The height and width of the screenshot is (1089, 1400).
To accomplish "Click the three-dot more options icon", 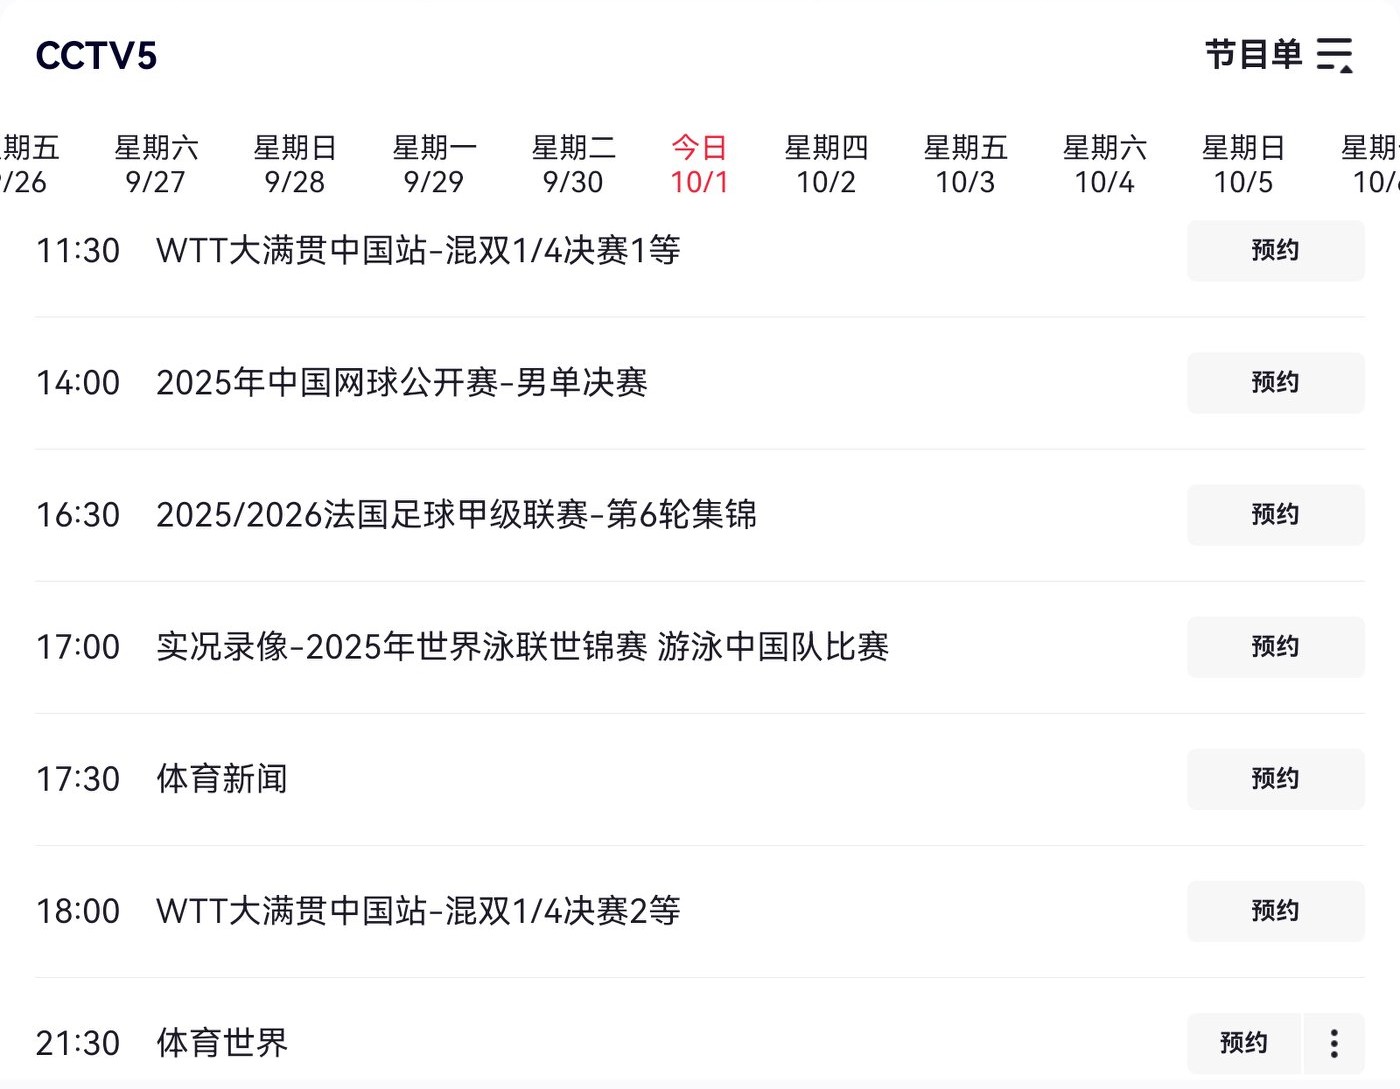I will (1334, 1043).
